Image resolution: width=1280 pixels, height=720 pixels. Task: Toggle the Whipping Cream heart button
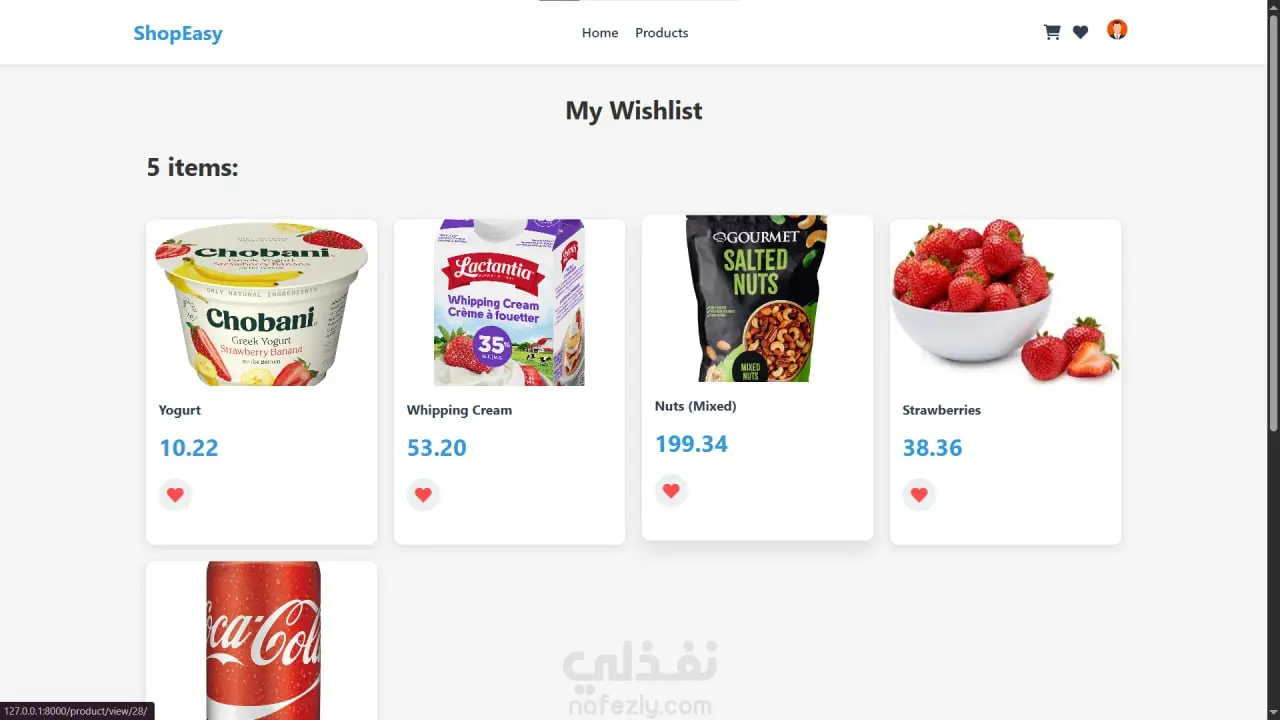423,494
